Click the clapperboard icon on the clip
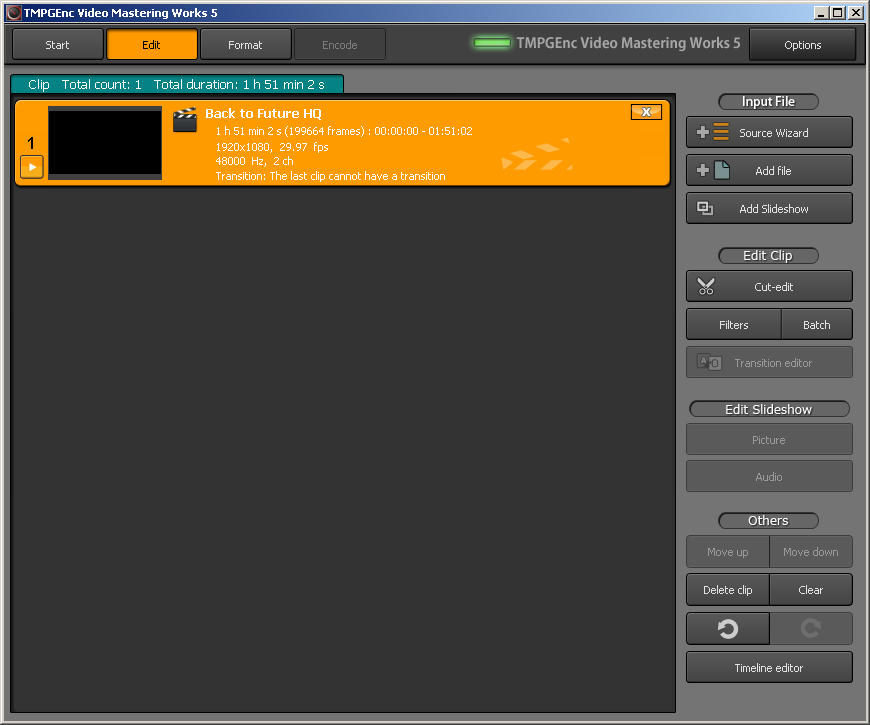This screenshot has width=870, height=725. coord(185,120)
